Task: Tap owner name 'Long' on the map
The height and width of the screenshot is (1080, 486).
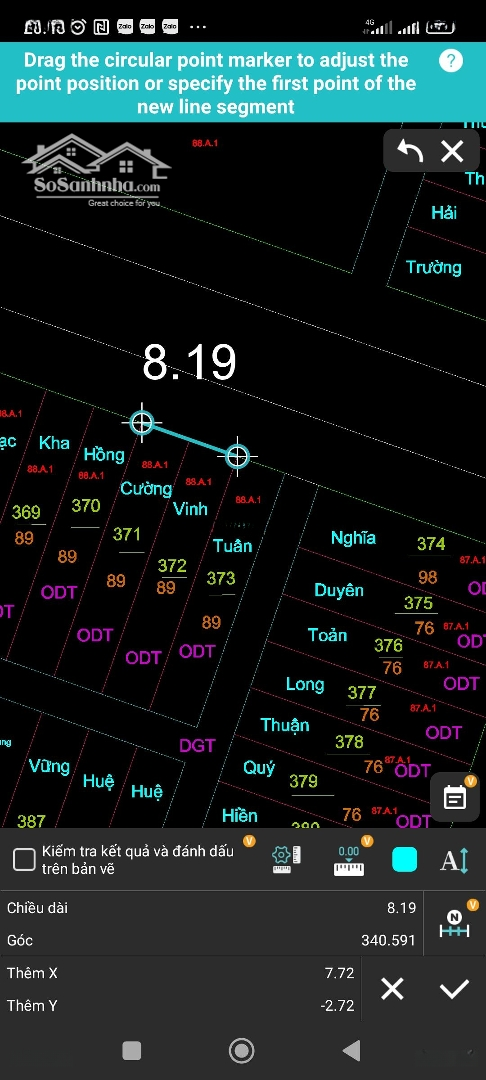Action: pyautogui.click(x=305, y=684)
